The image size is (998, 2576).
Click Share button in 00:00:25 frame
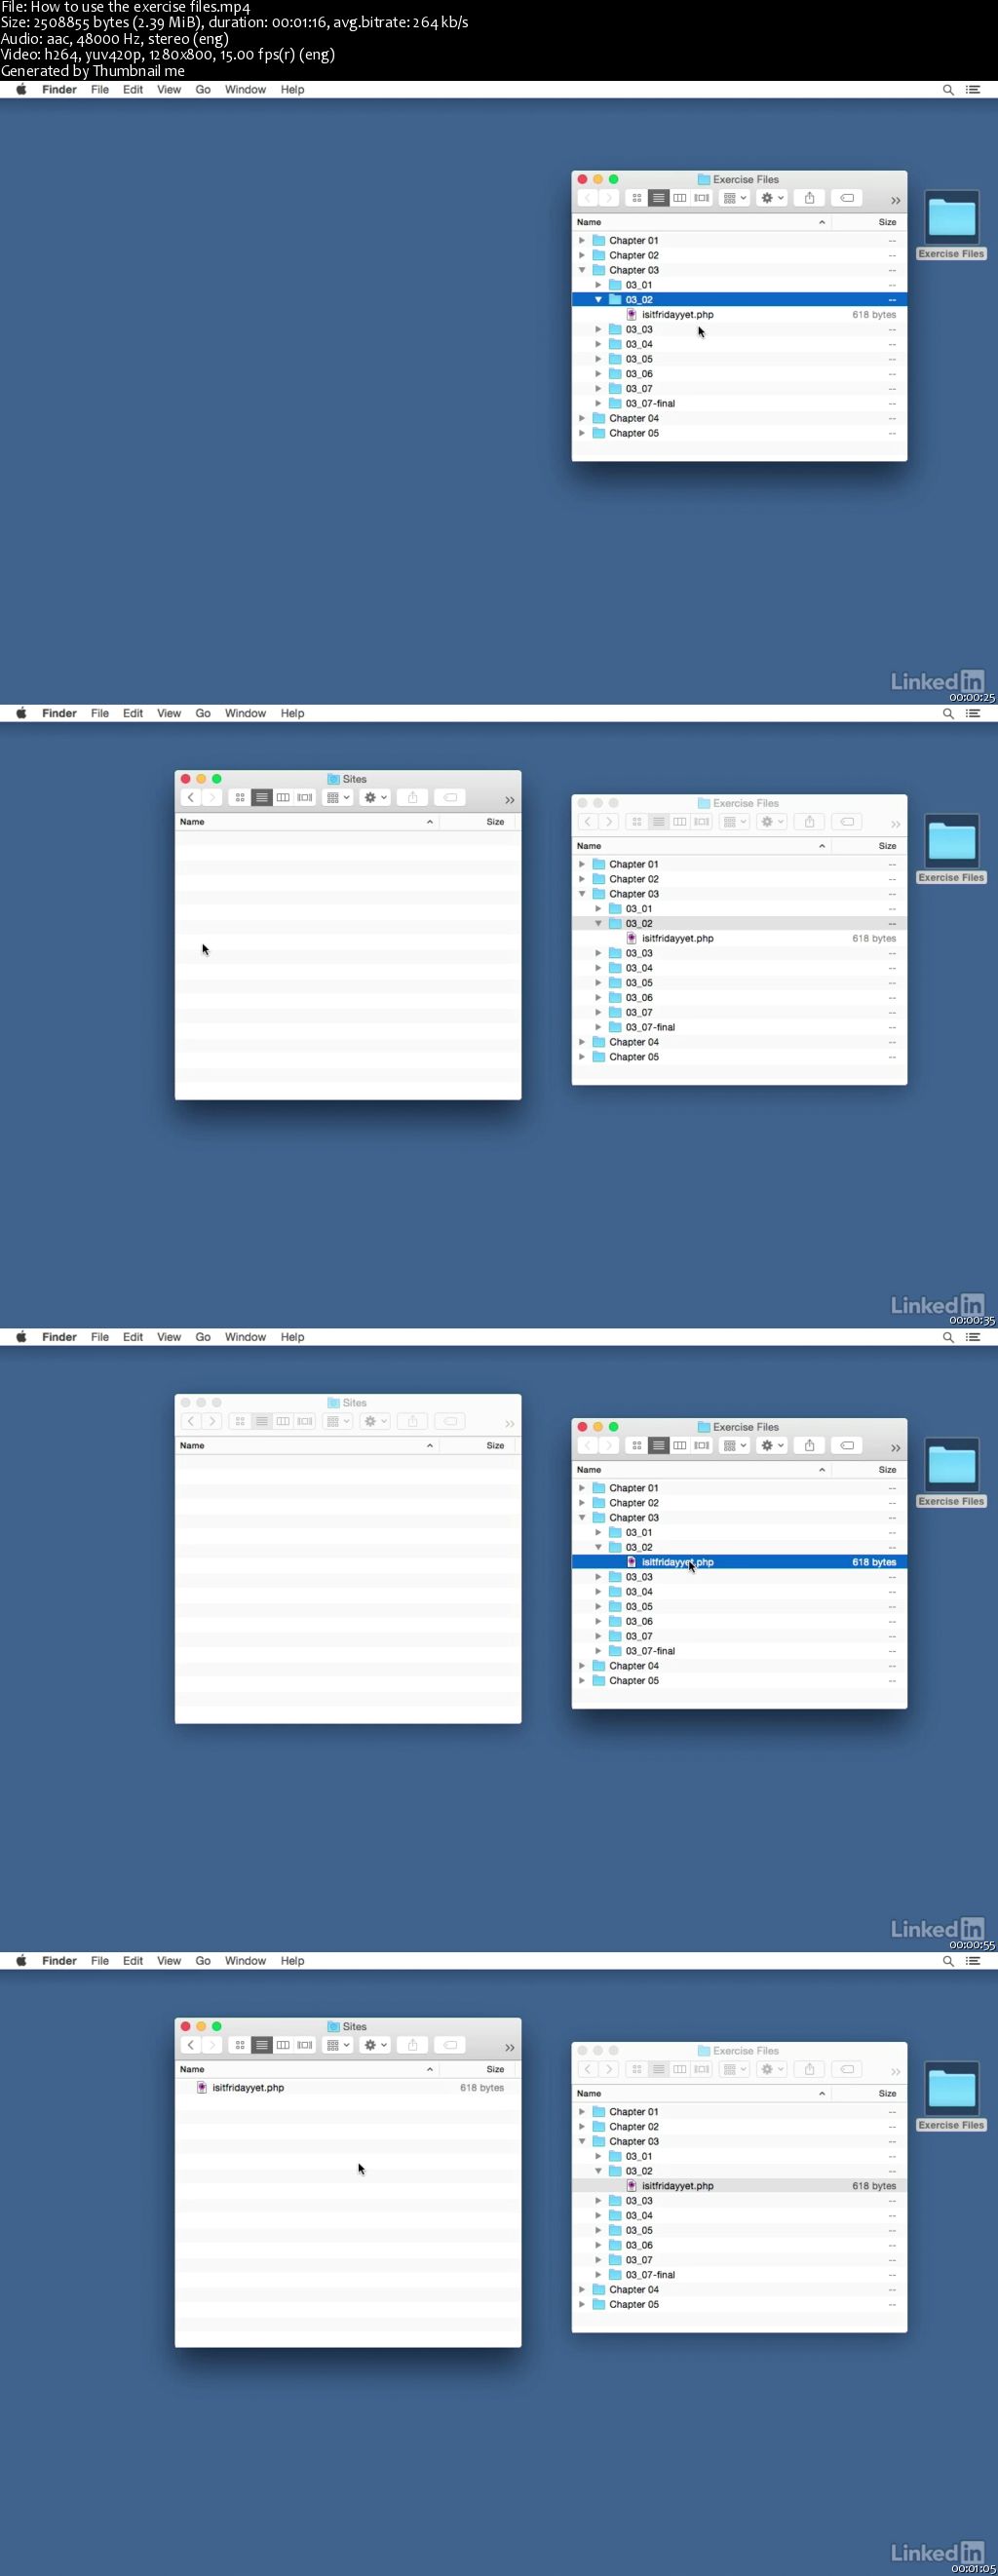[809, 198]
